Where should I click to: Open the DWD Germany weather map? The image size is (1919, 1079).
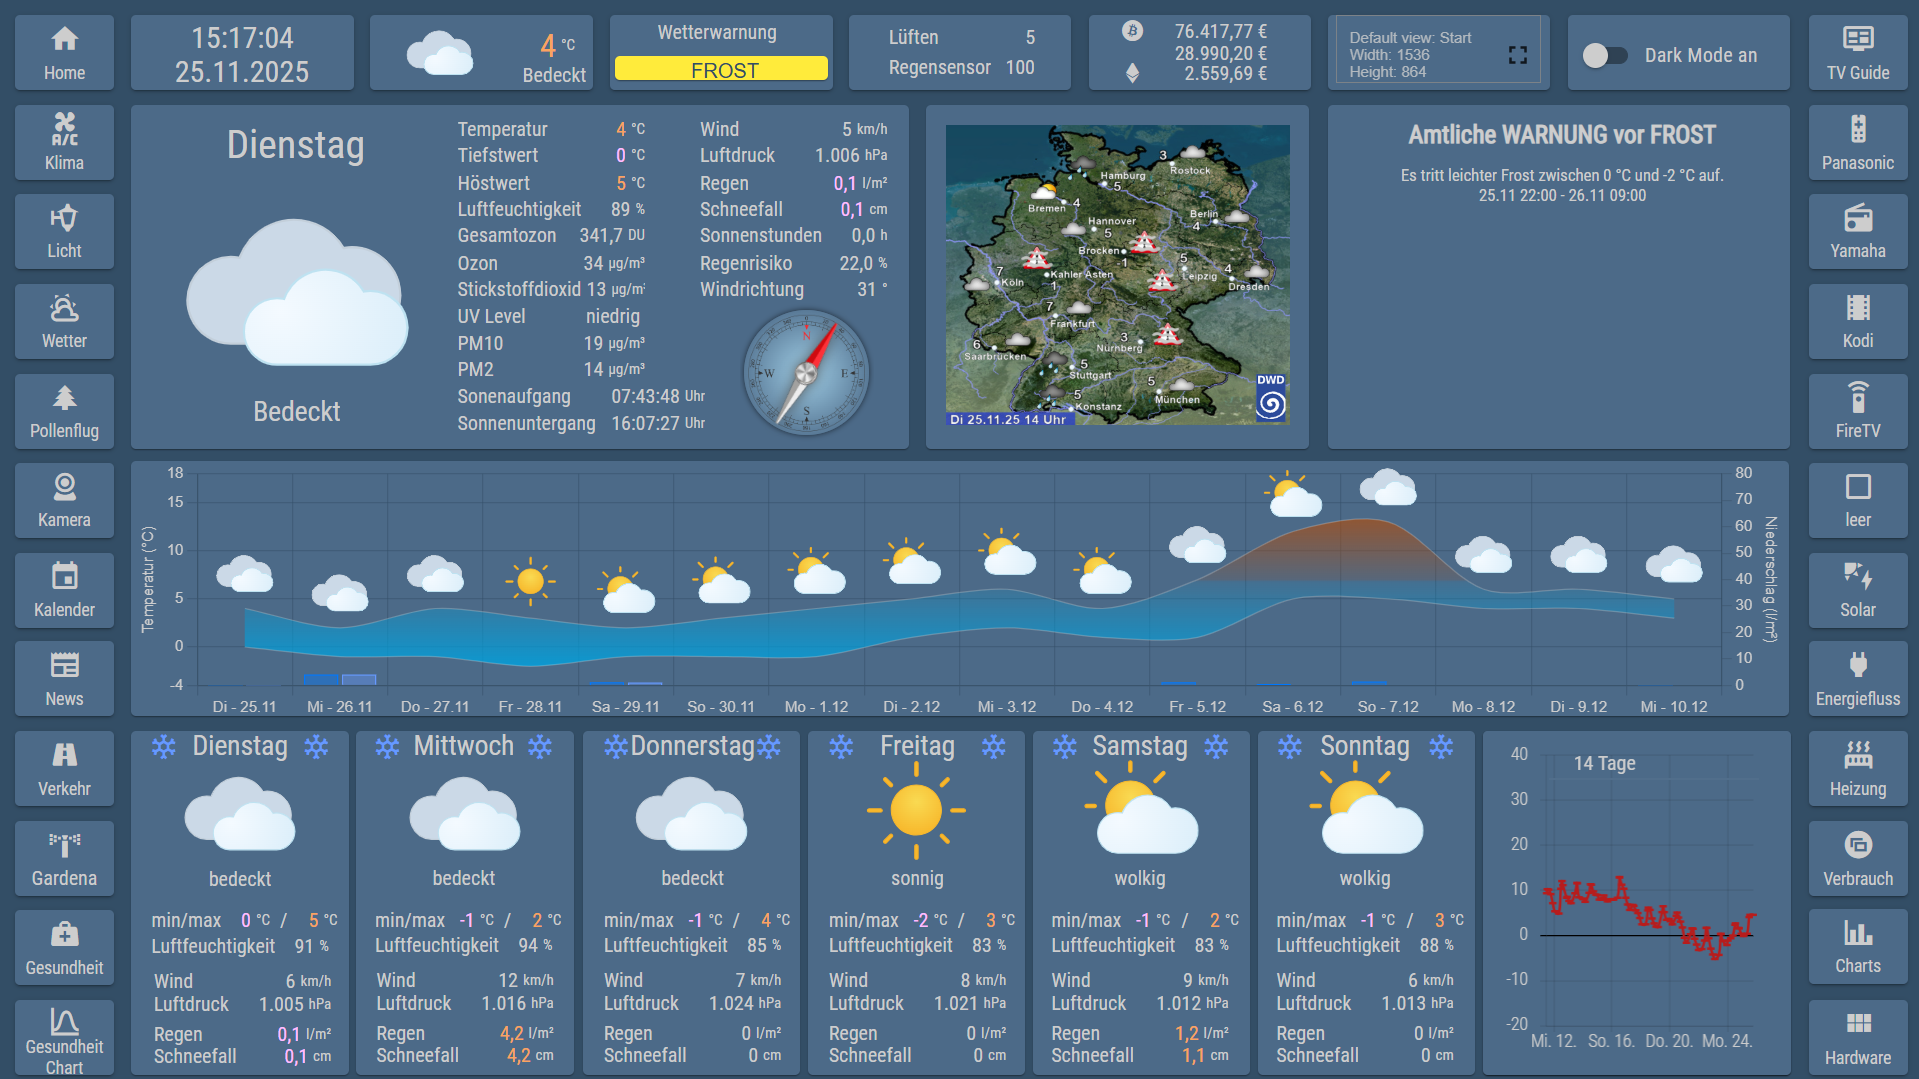pyautogui.click(x=1117, y=275)
